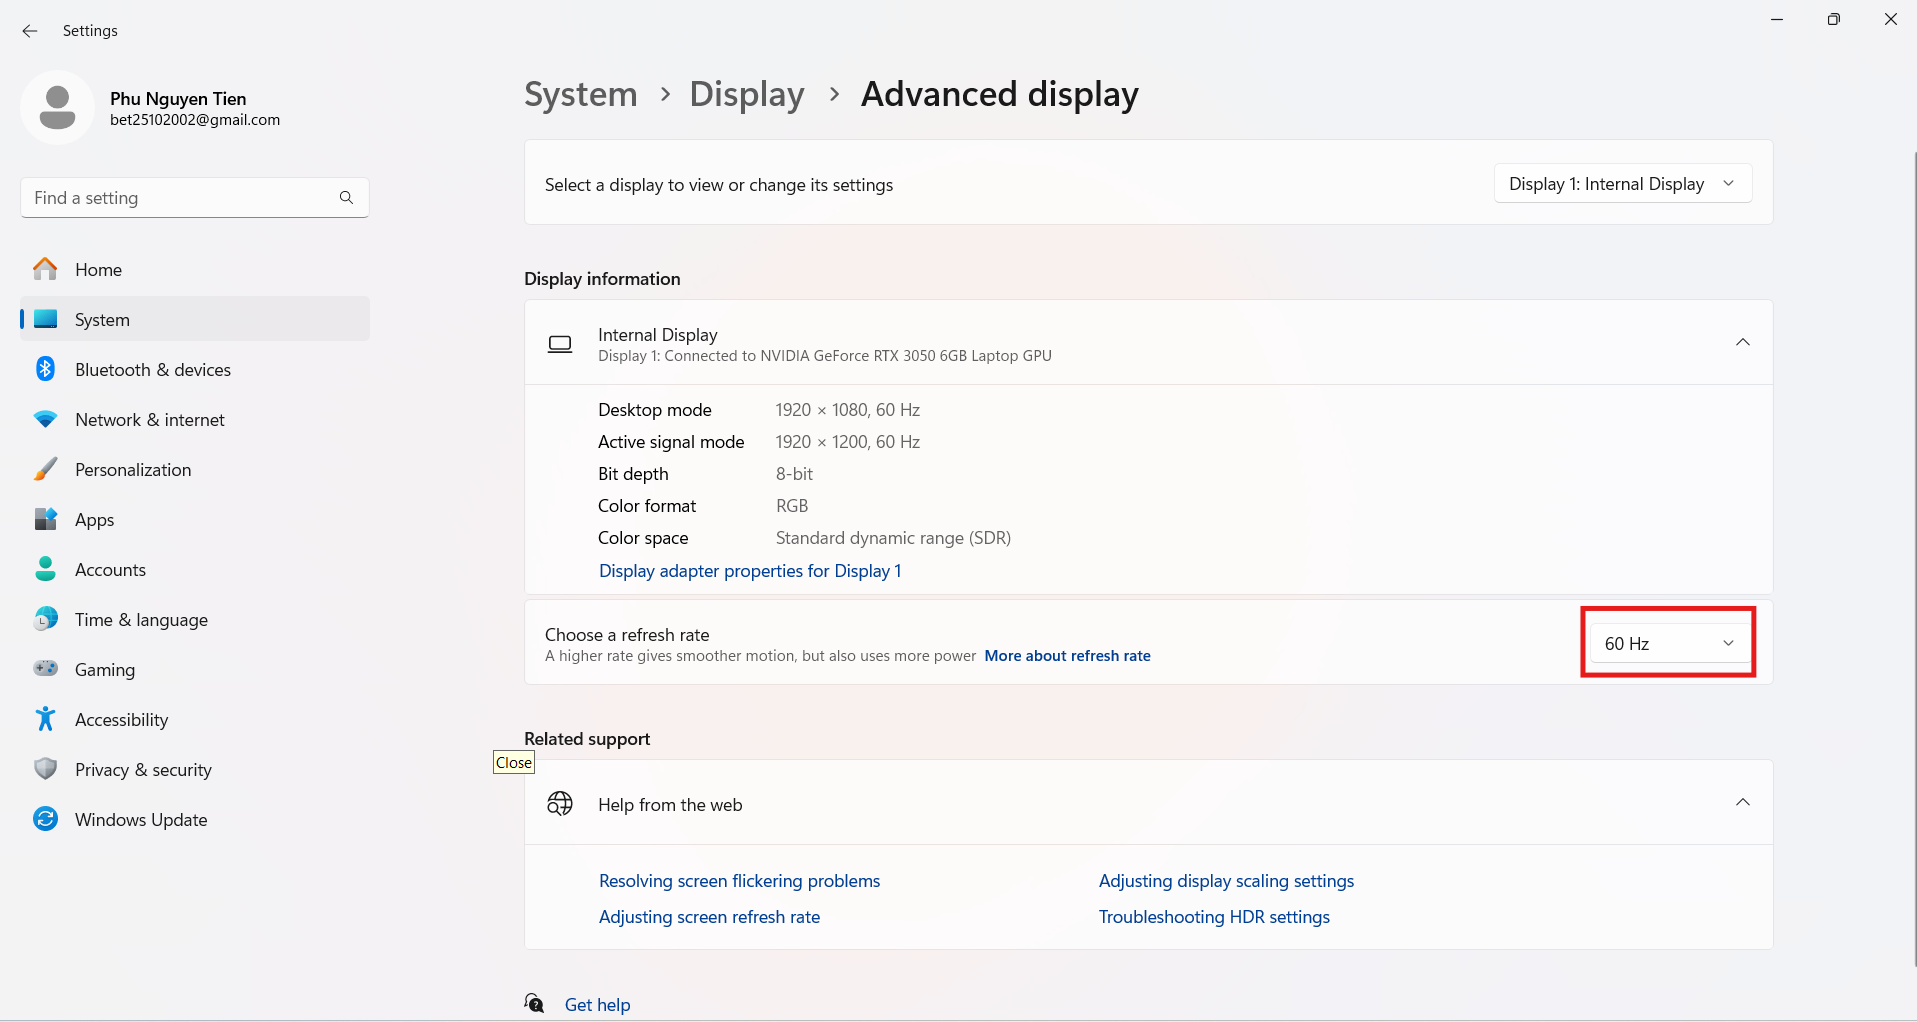Click the Get help chat icon
Screen dimensions: 1917x1022
[x=535, y=1003]
